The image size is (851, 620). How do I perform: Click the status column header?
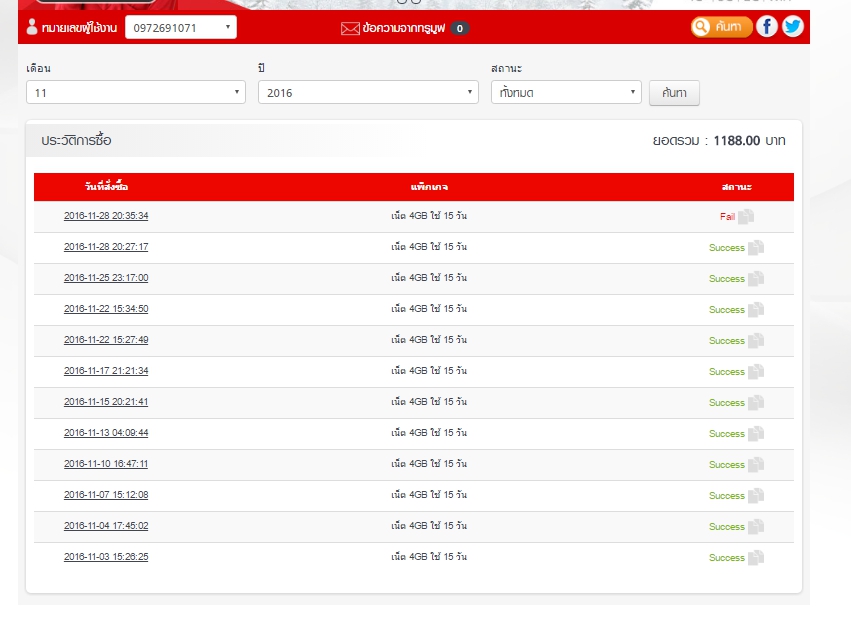point(736,187)
